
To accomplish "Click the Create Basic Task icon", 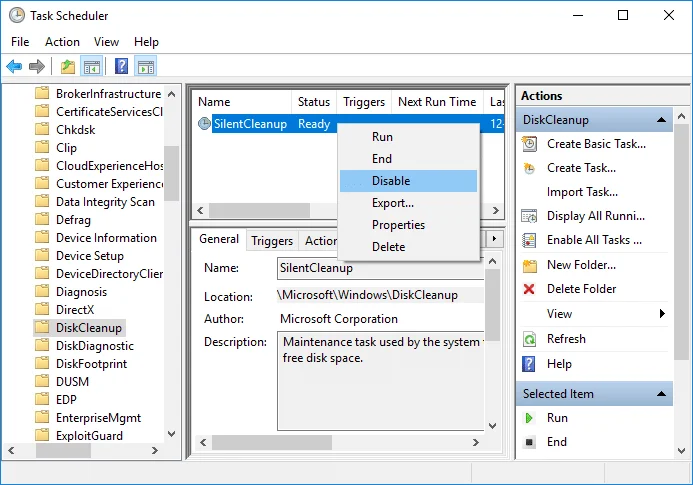I will click(529, 144).
